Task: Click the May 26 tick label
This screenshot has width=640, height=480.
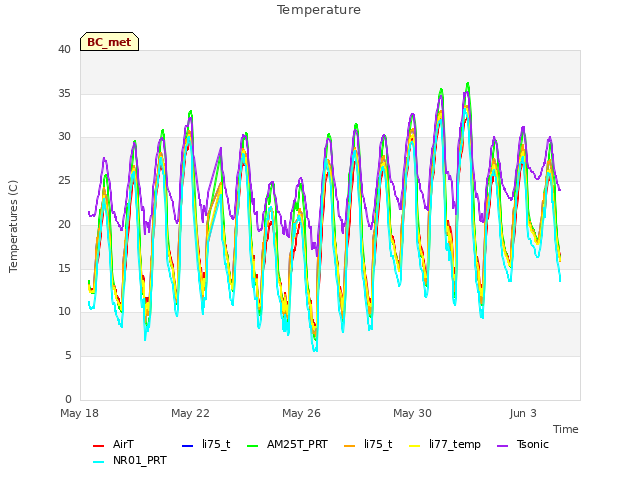Action: [301, 413]
